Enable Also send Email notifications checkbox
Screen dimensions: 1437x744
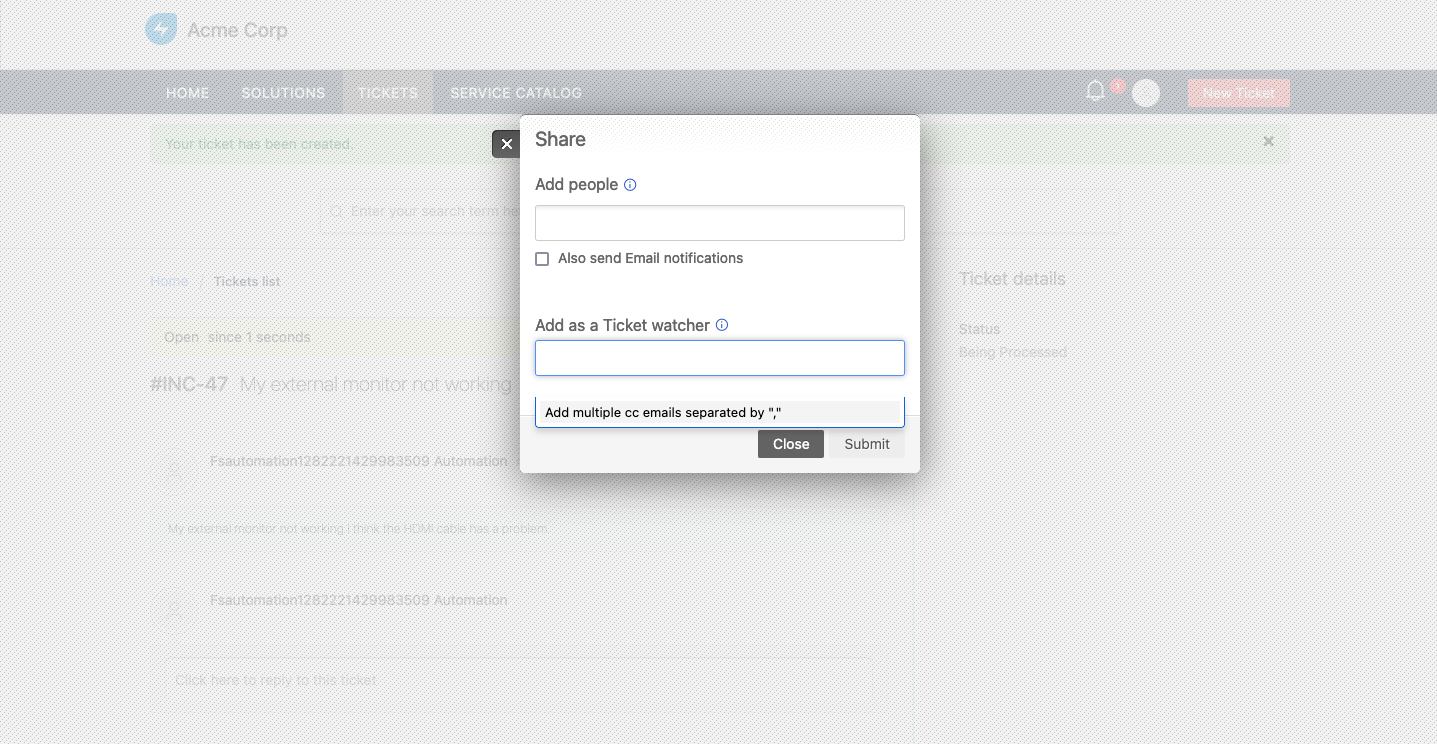pos(542,259)
